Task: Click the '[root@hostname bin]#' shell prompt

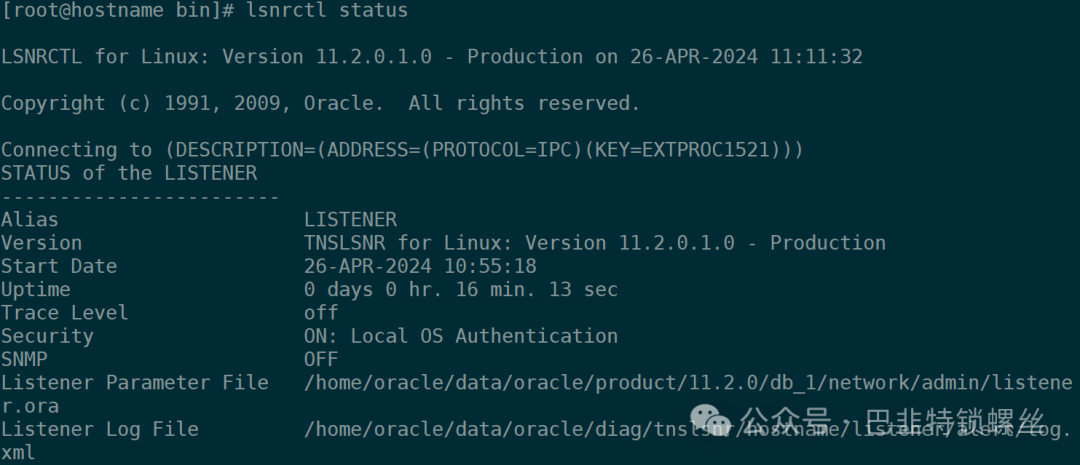Action: click(x=117, y=11)
